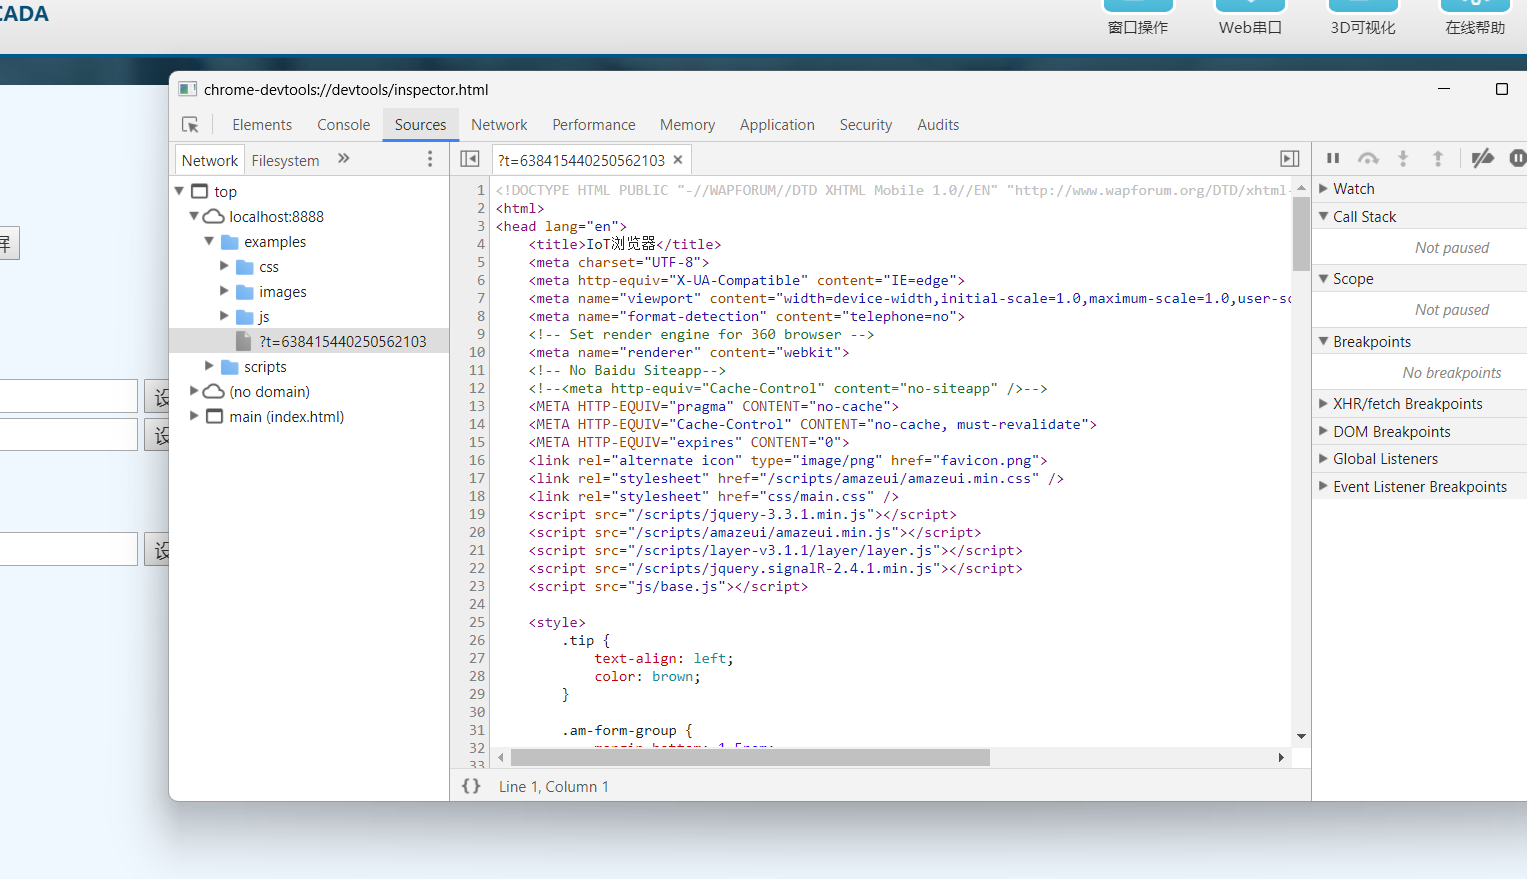Open the 窗口操作 toolbar icon
Viewport: 1527px width, 879px height.
point(1138,19)
